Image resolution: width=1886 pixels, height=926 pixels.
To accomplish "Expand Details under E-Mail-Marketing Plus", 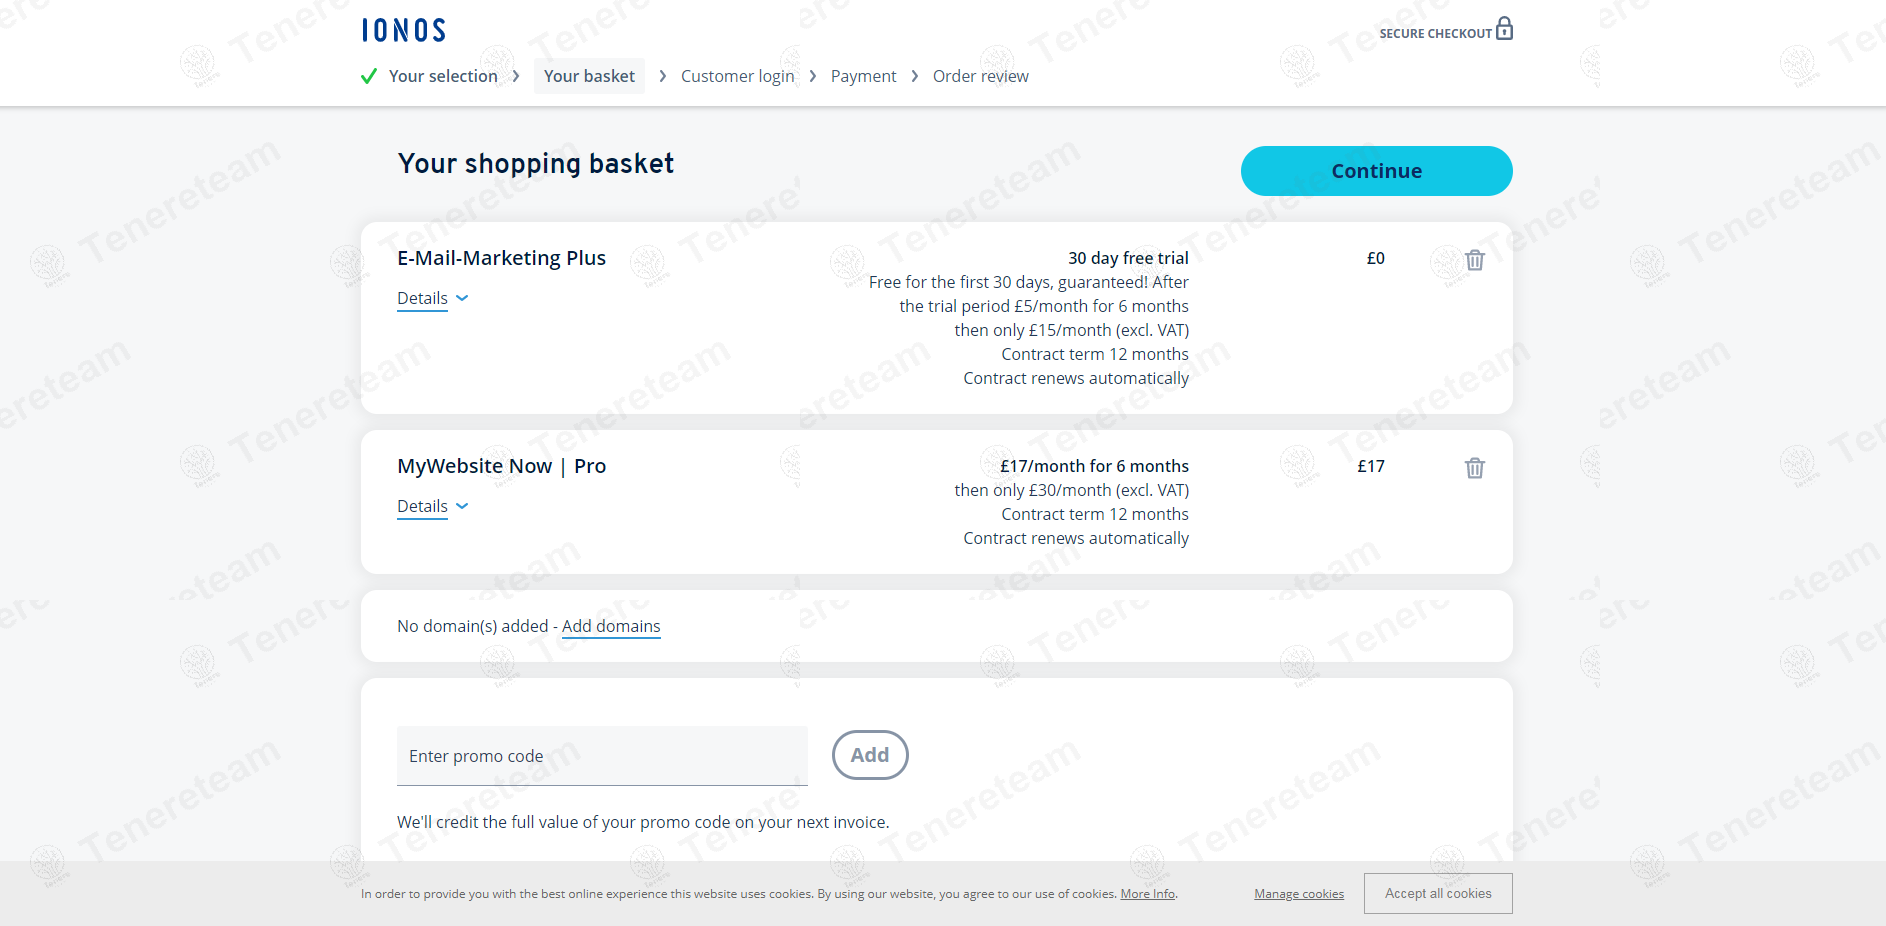I will click(x=432, y=298).
